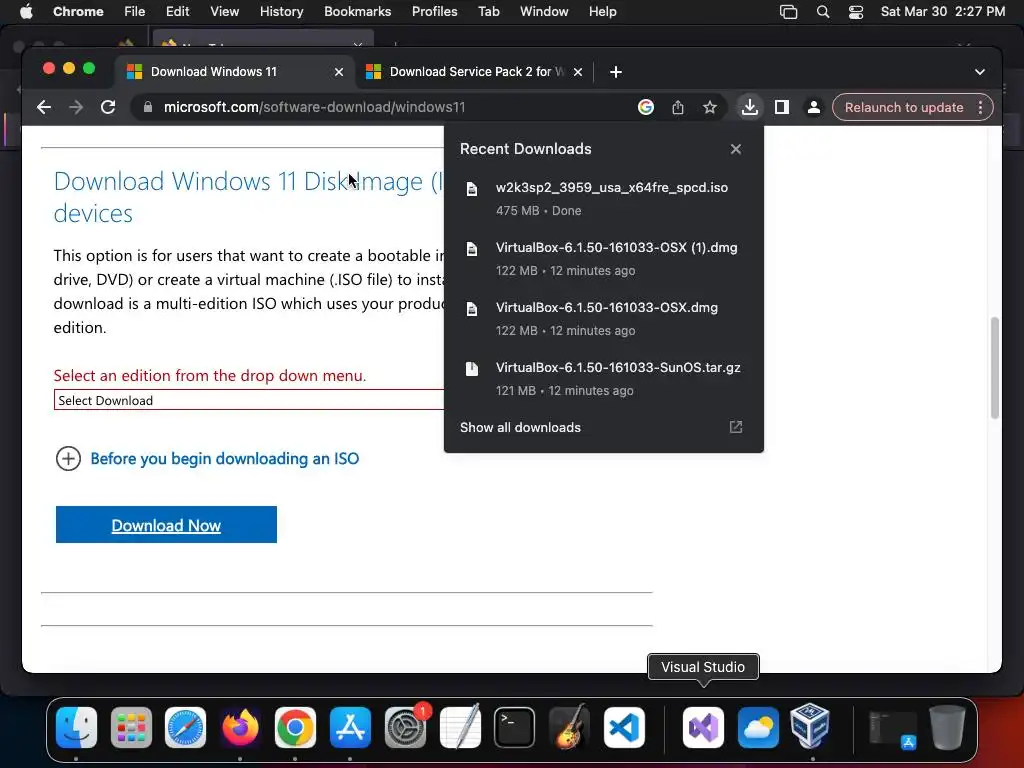Launch Safari from the dock
The image size is (1024, 768).
(185, 727)
